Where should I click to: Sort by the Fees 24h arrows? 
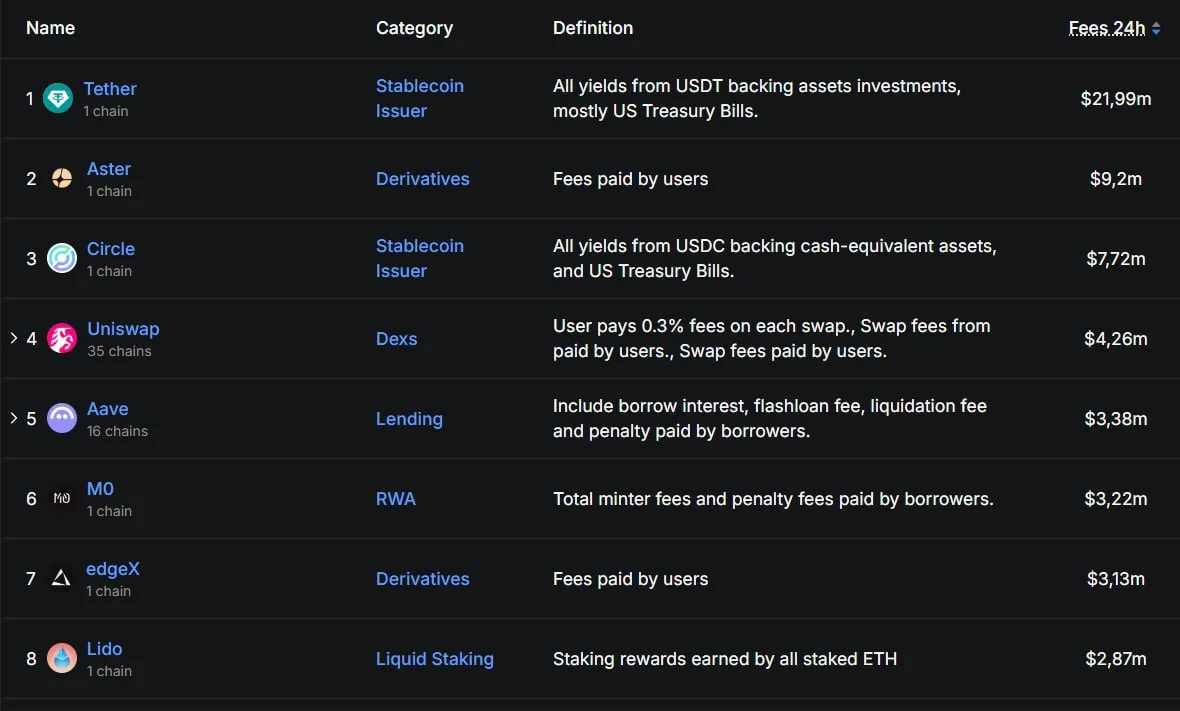[1156, 29]
